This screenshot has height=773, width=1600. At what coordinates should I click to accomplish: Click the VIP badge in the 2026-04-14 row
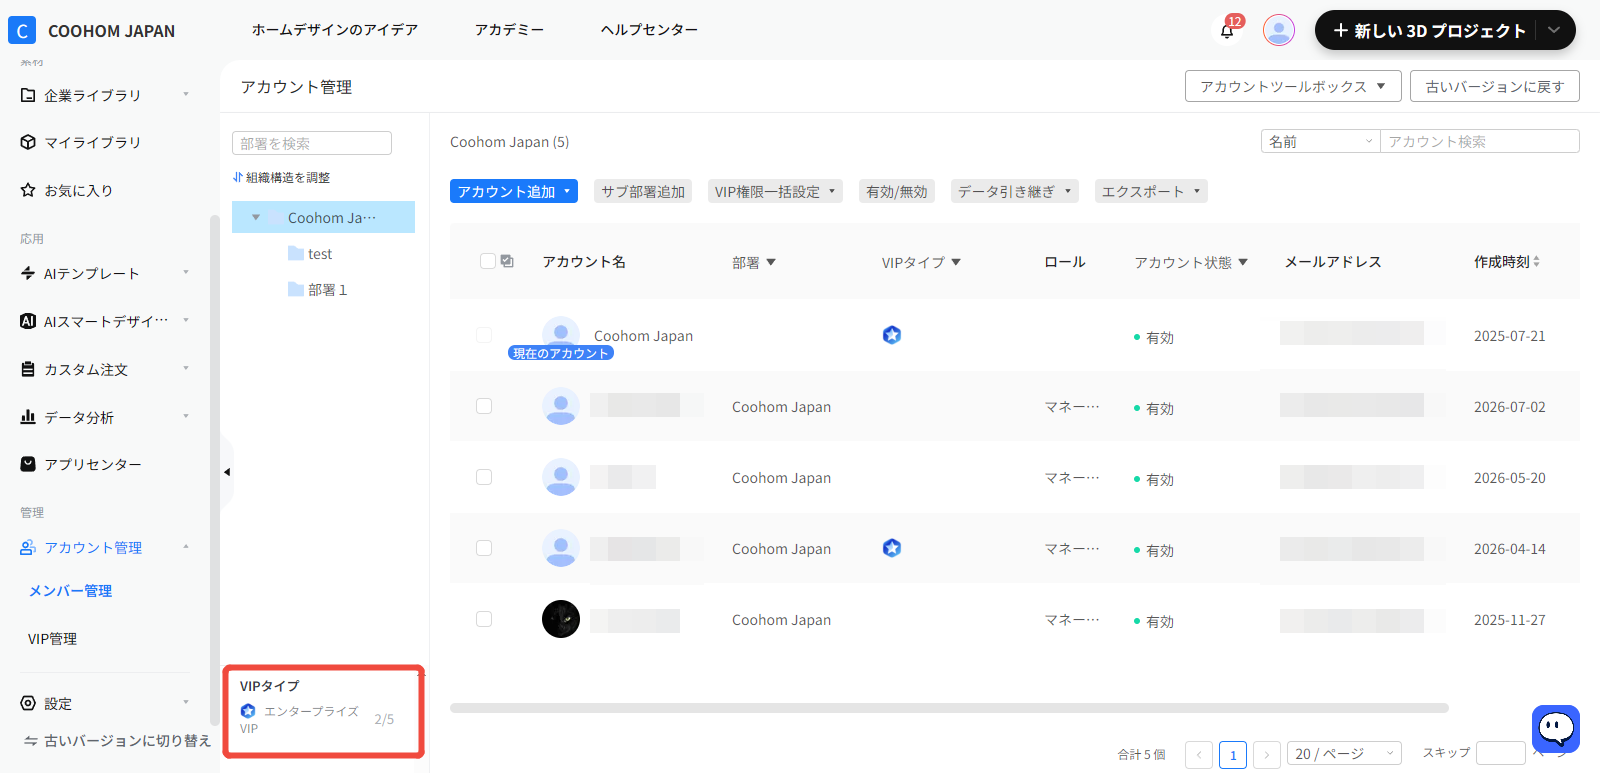point(892,548)
